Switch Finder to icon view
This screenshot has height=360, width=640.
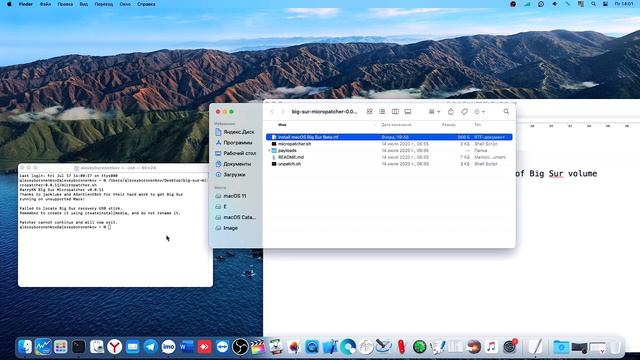tap(369, 111)
